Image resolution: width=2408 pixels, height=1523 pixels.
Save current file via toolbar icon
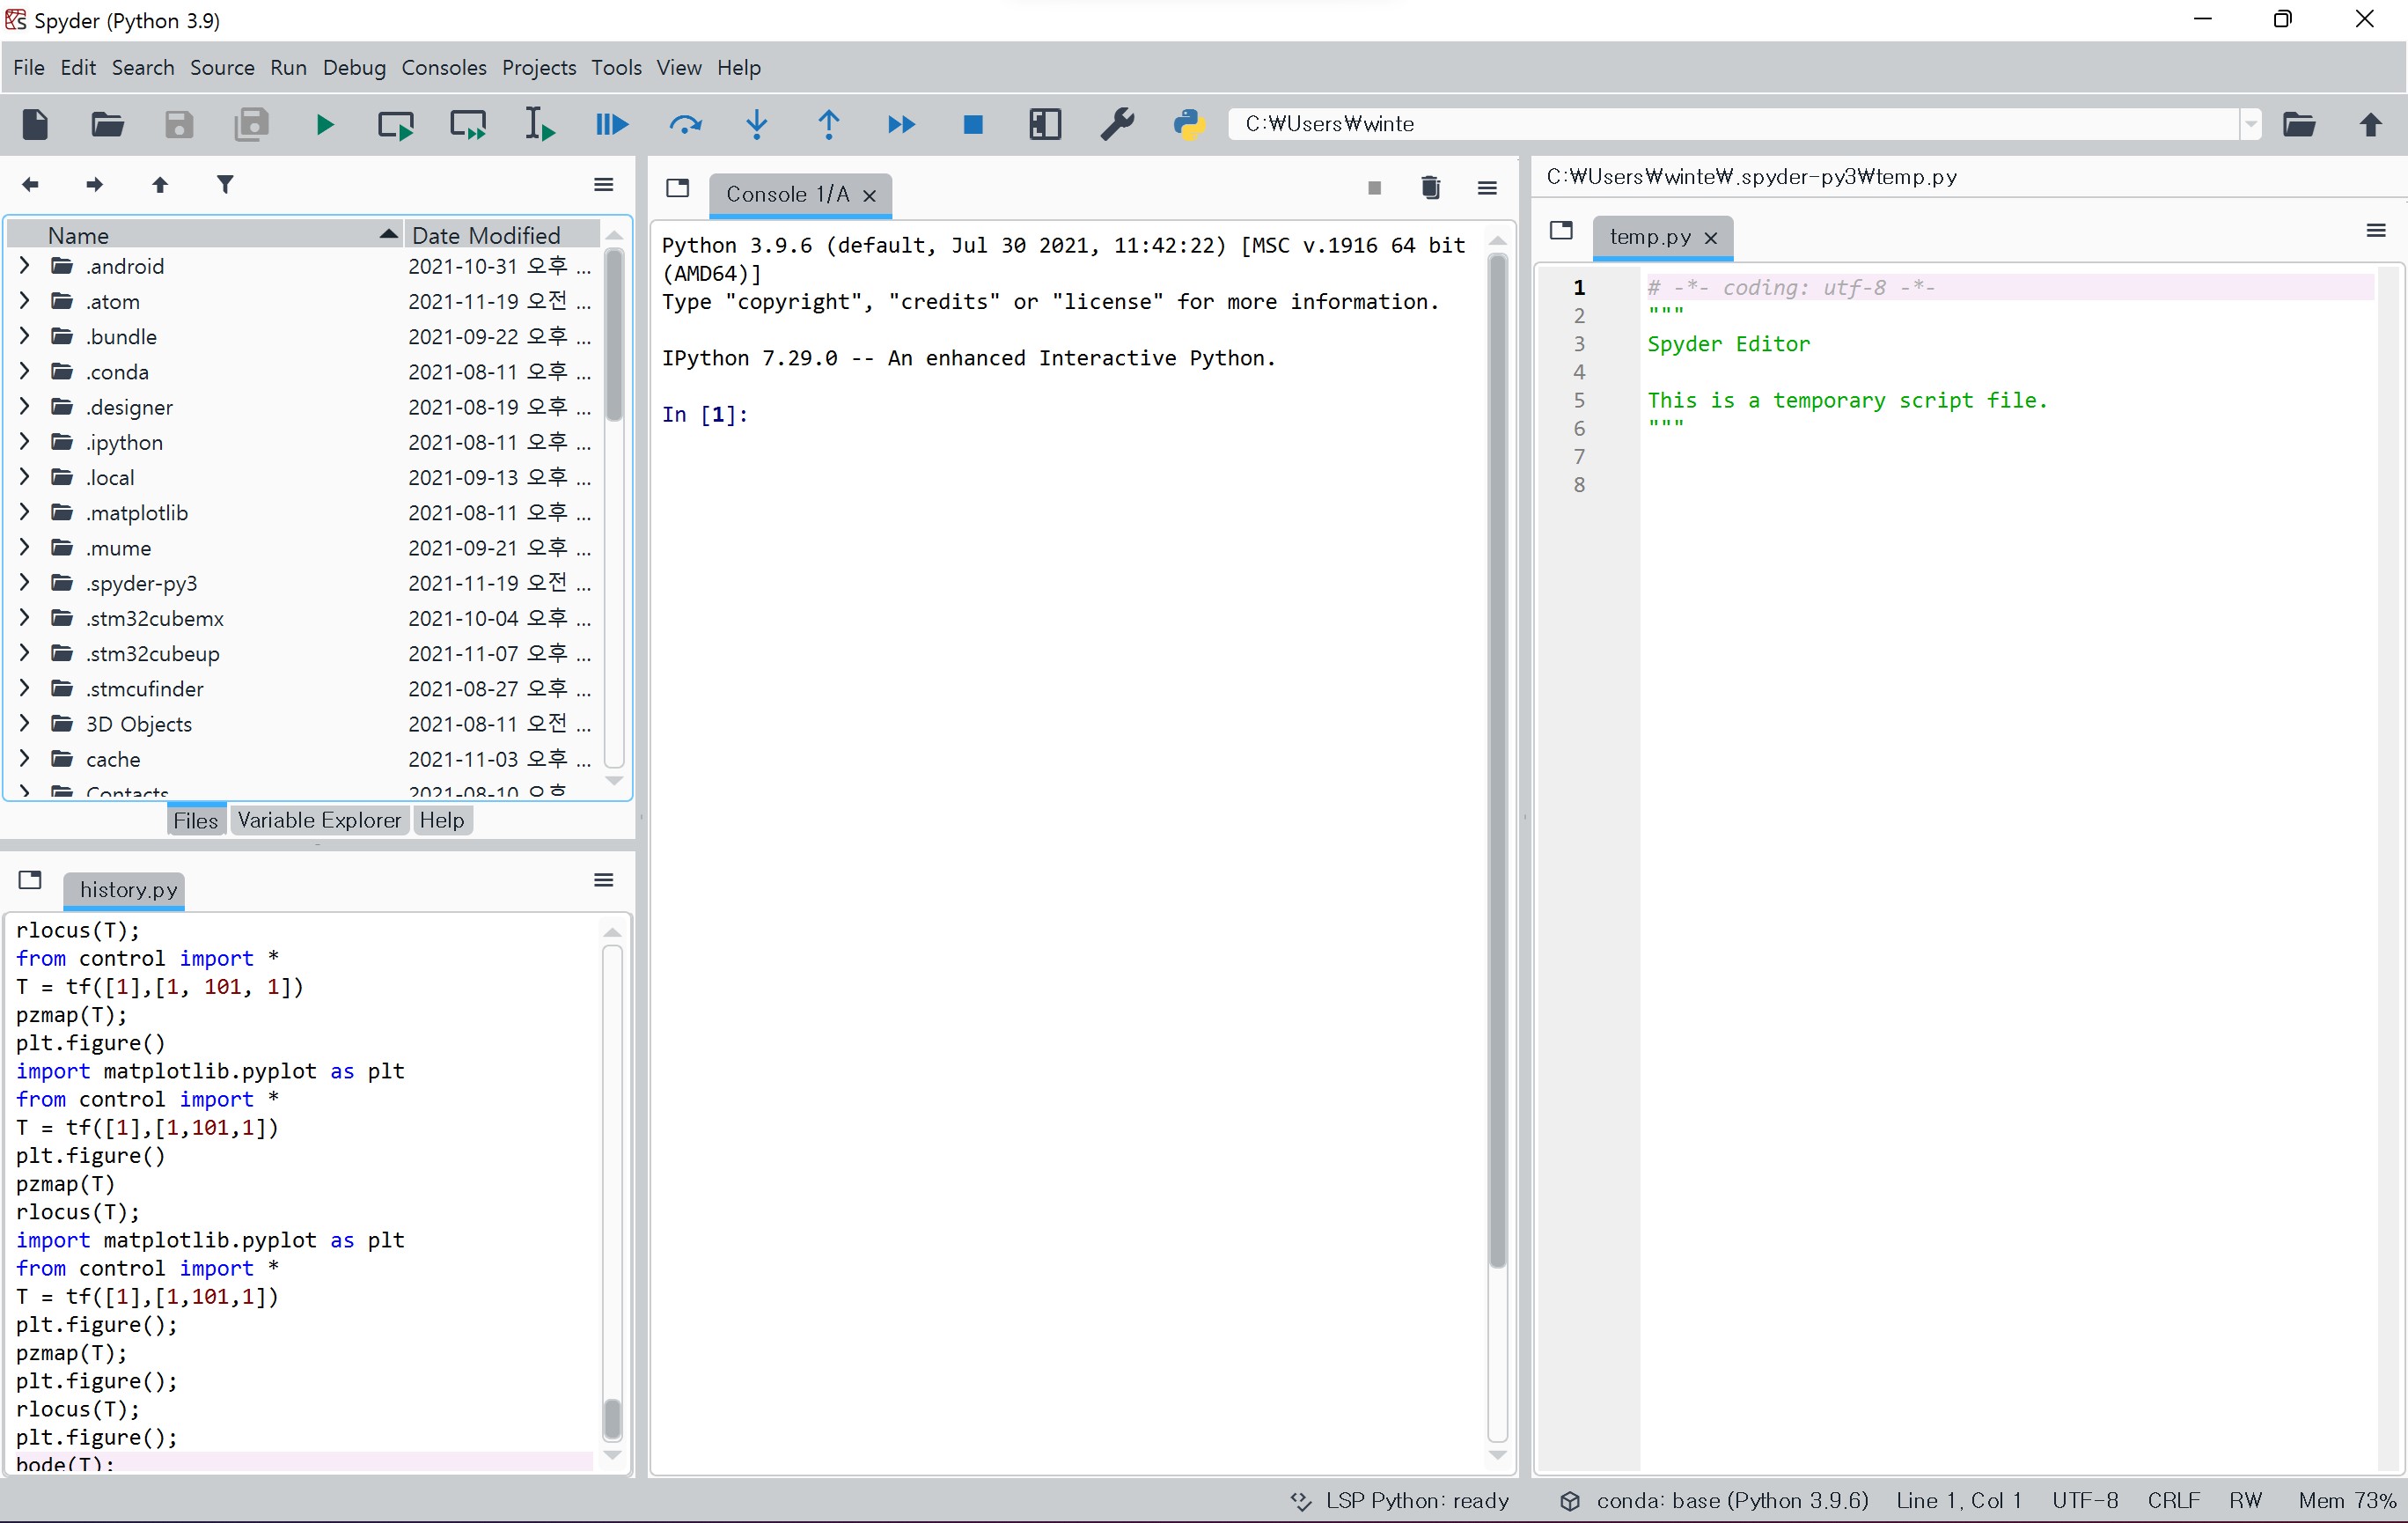(179, 124)
